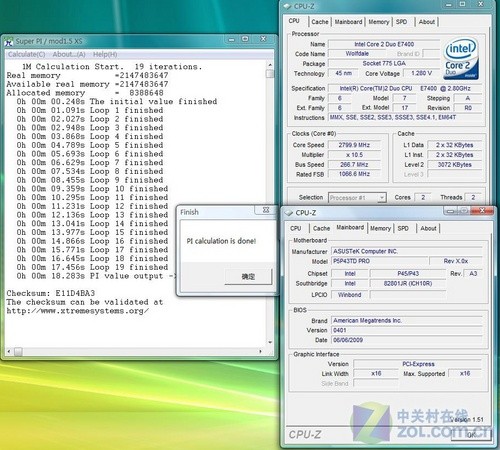Click the instructions field listing MMX, SSE

[405, 117]
